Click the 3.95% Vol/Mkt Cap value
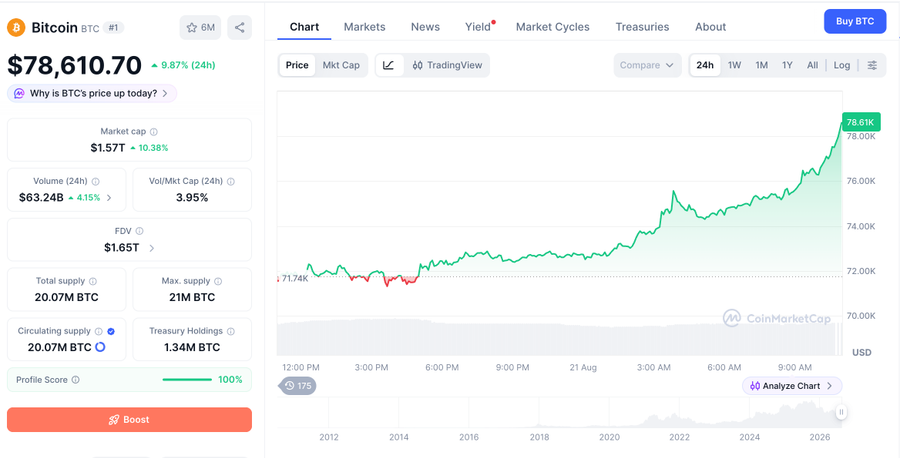 (x=192, y=198)
